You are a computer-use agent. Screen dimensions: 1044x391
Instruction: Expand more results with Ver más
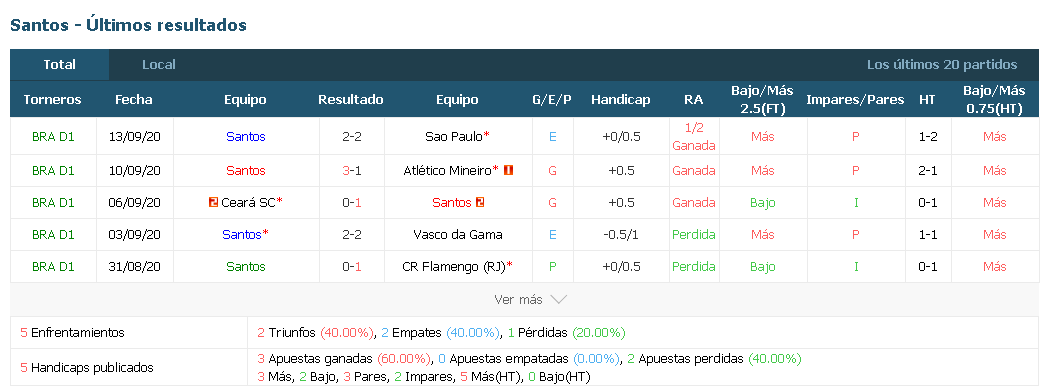[531, 300]
